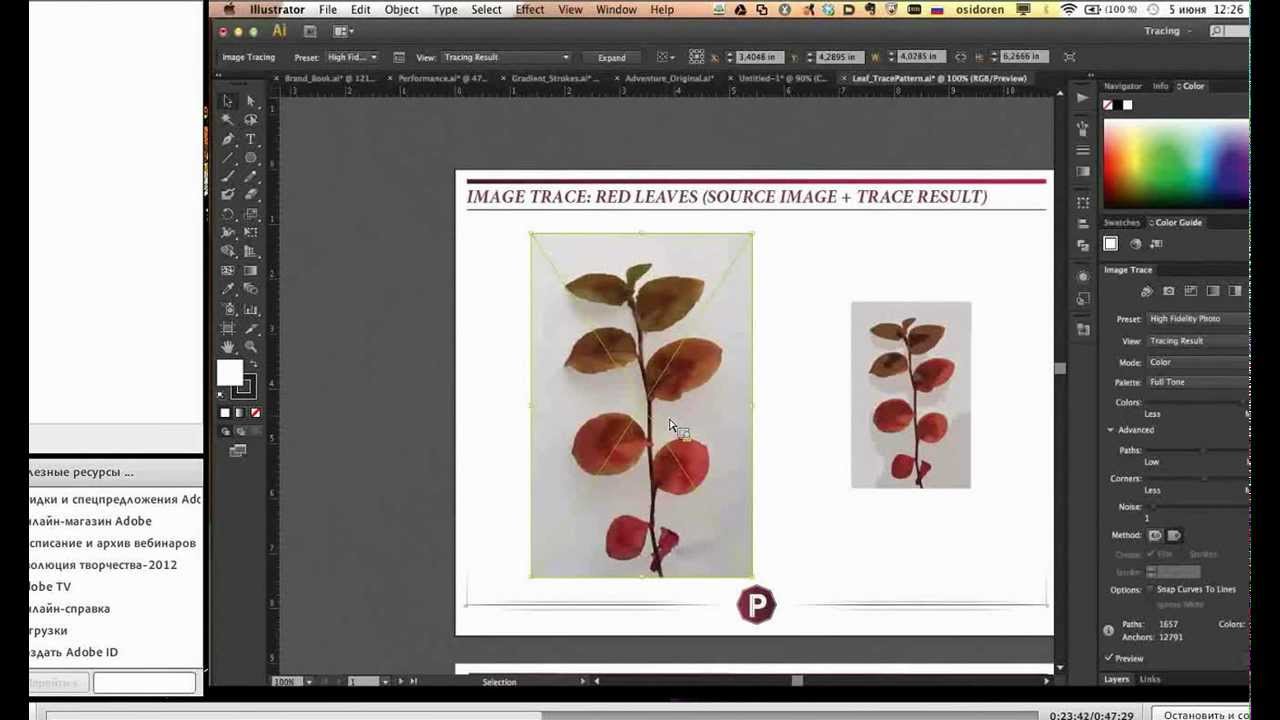Image resolution: width=1280 pixels, height=720 pixels.
Task: Choose the Paintbrush tool
Action: point(228,177)
